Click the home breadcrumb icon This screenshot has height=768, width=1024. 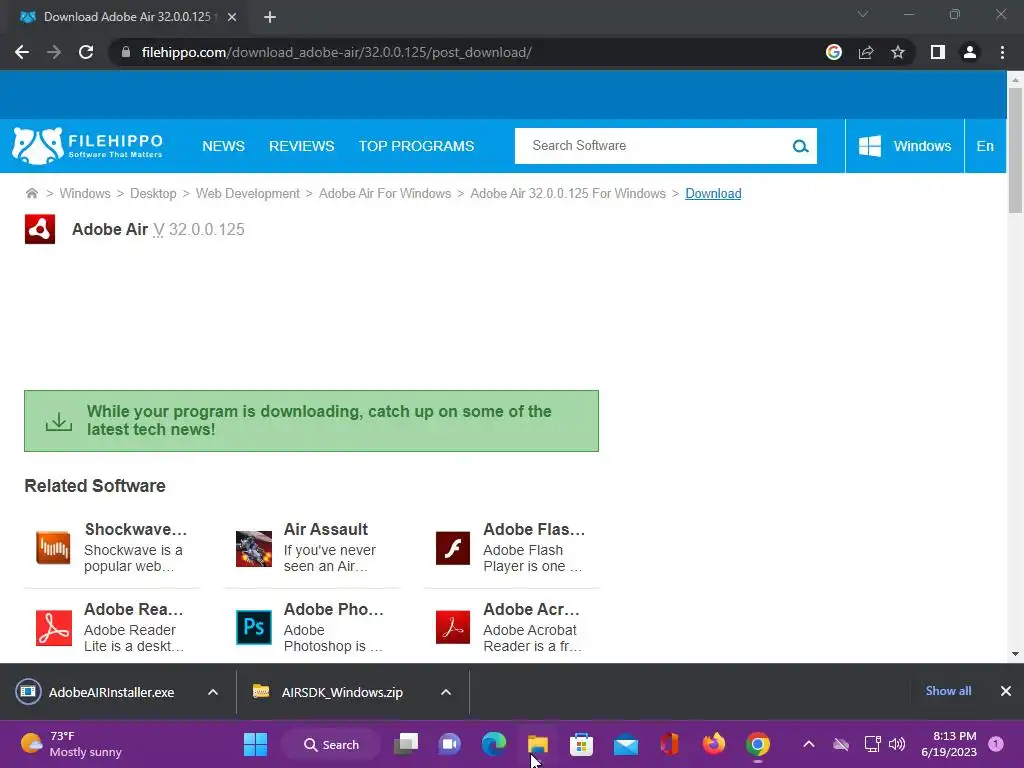point(31,193)
